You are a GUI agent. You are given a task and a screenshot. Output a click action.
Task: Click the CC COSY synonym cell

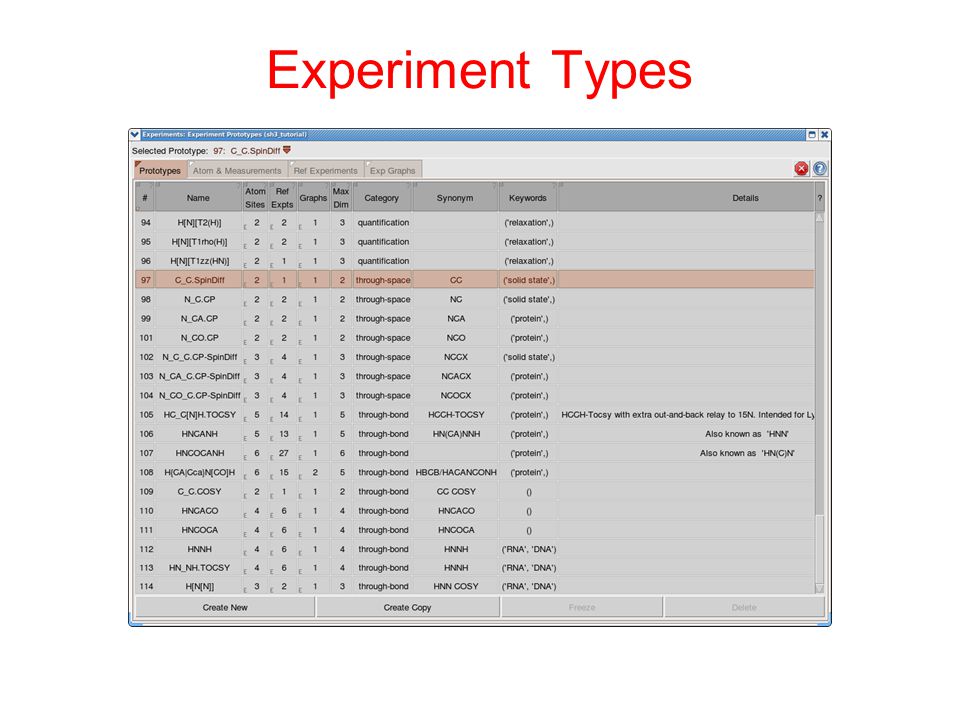[x=456, y=492]
